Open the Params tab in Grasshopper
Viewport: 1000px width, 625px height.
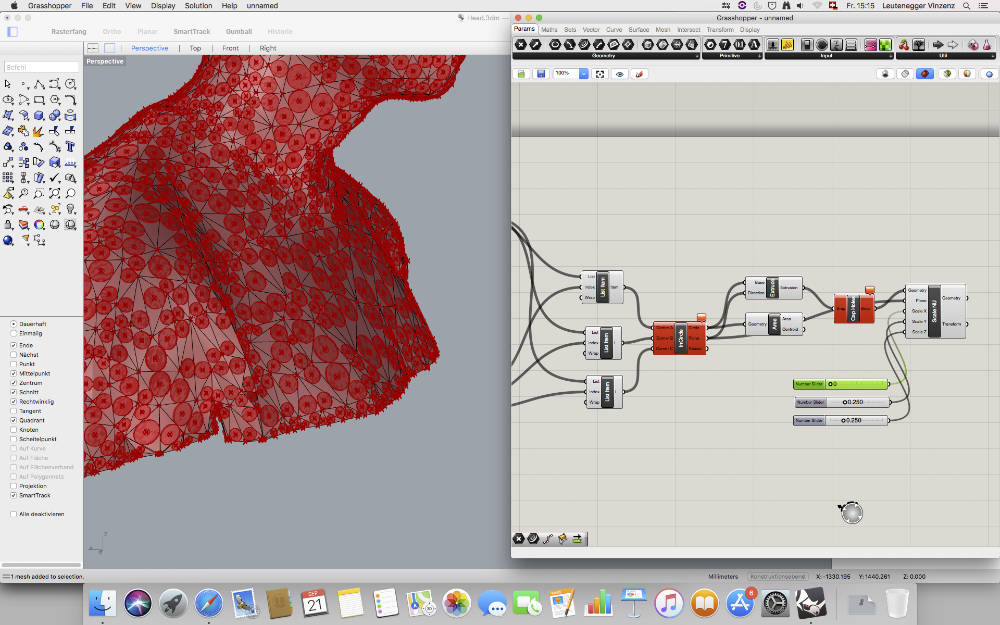[524, 29]
